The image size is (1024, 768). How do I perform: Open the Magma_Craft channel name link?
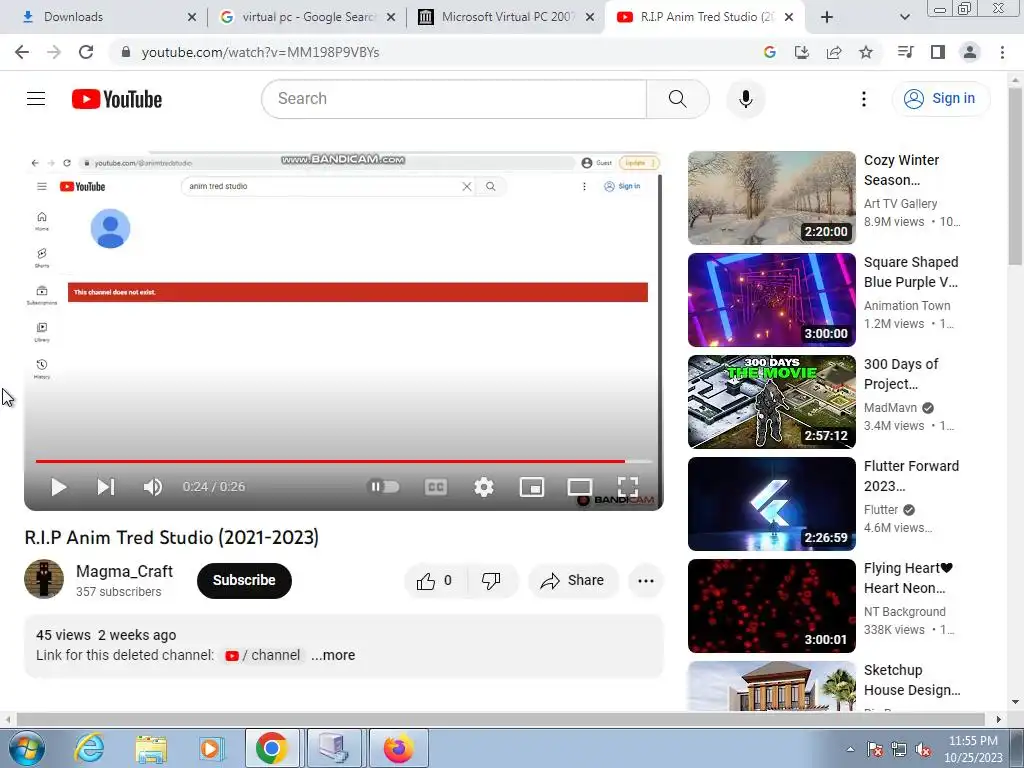[x=124, y=571]
